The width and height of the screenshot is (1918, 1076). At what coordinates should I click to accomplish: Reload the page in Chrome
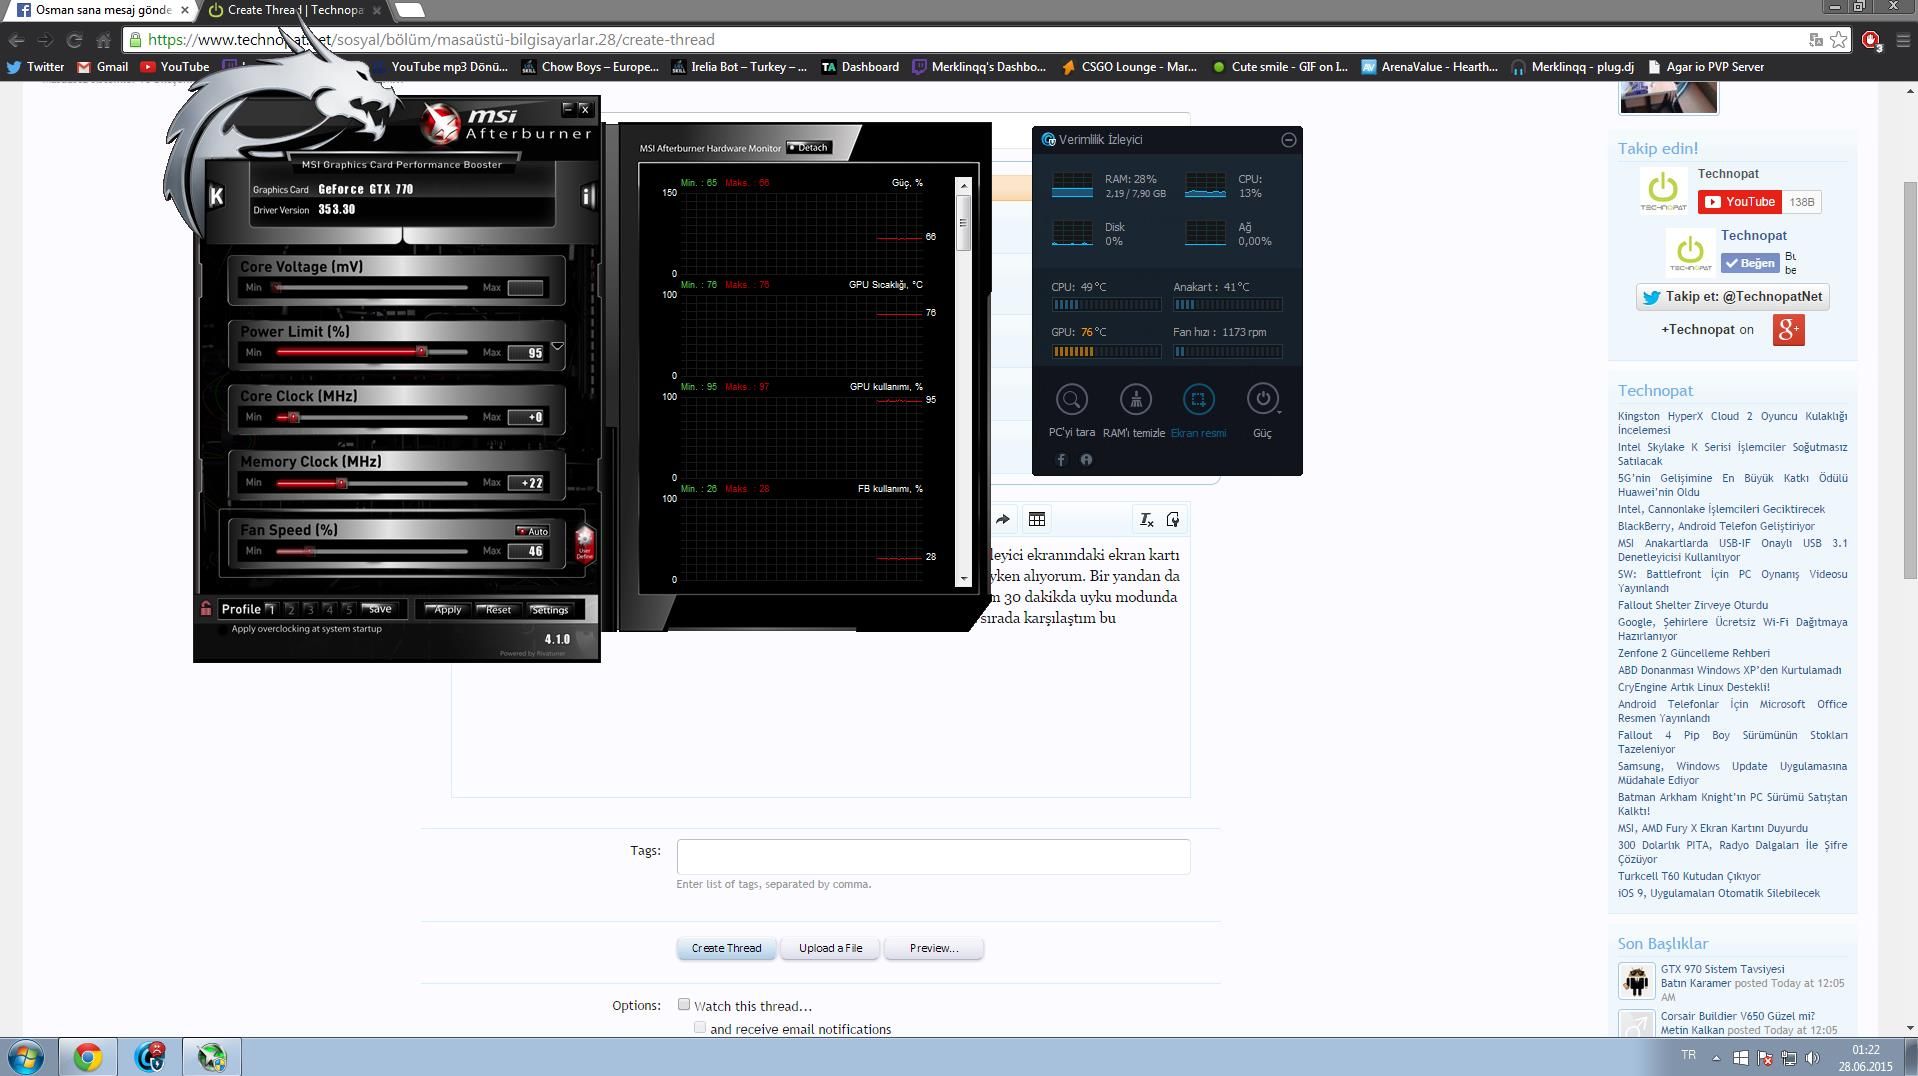click(x=74, y=40)
